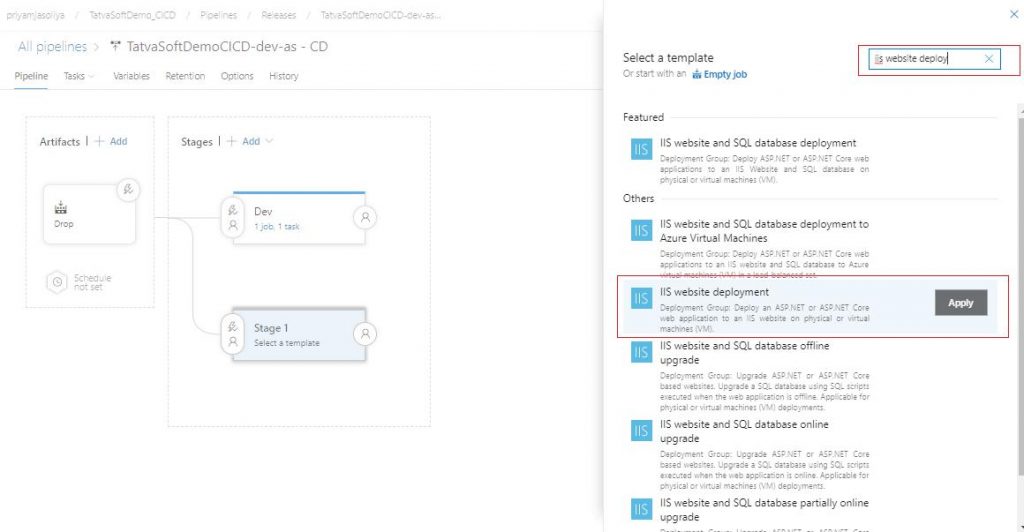Screen dimensions: 1024x532
Task: Click IIS icon of SQL database offline upgrade
Action: point(641,352)
